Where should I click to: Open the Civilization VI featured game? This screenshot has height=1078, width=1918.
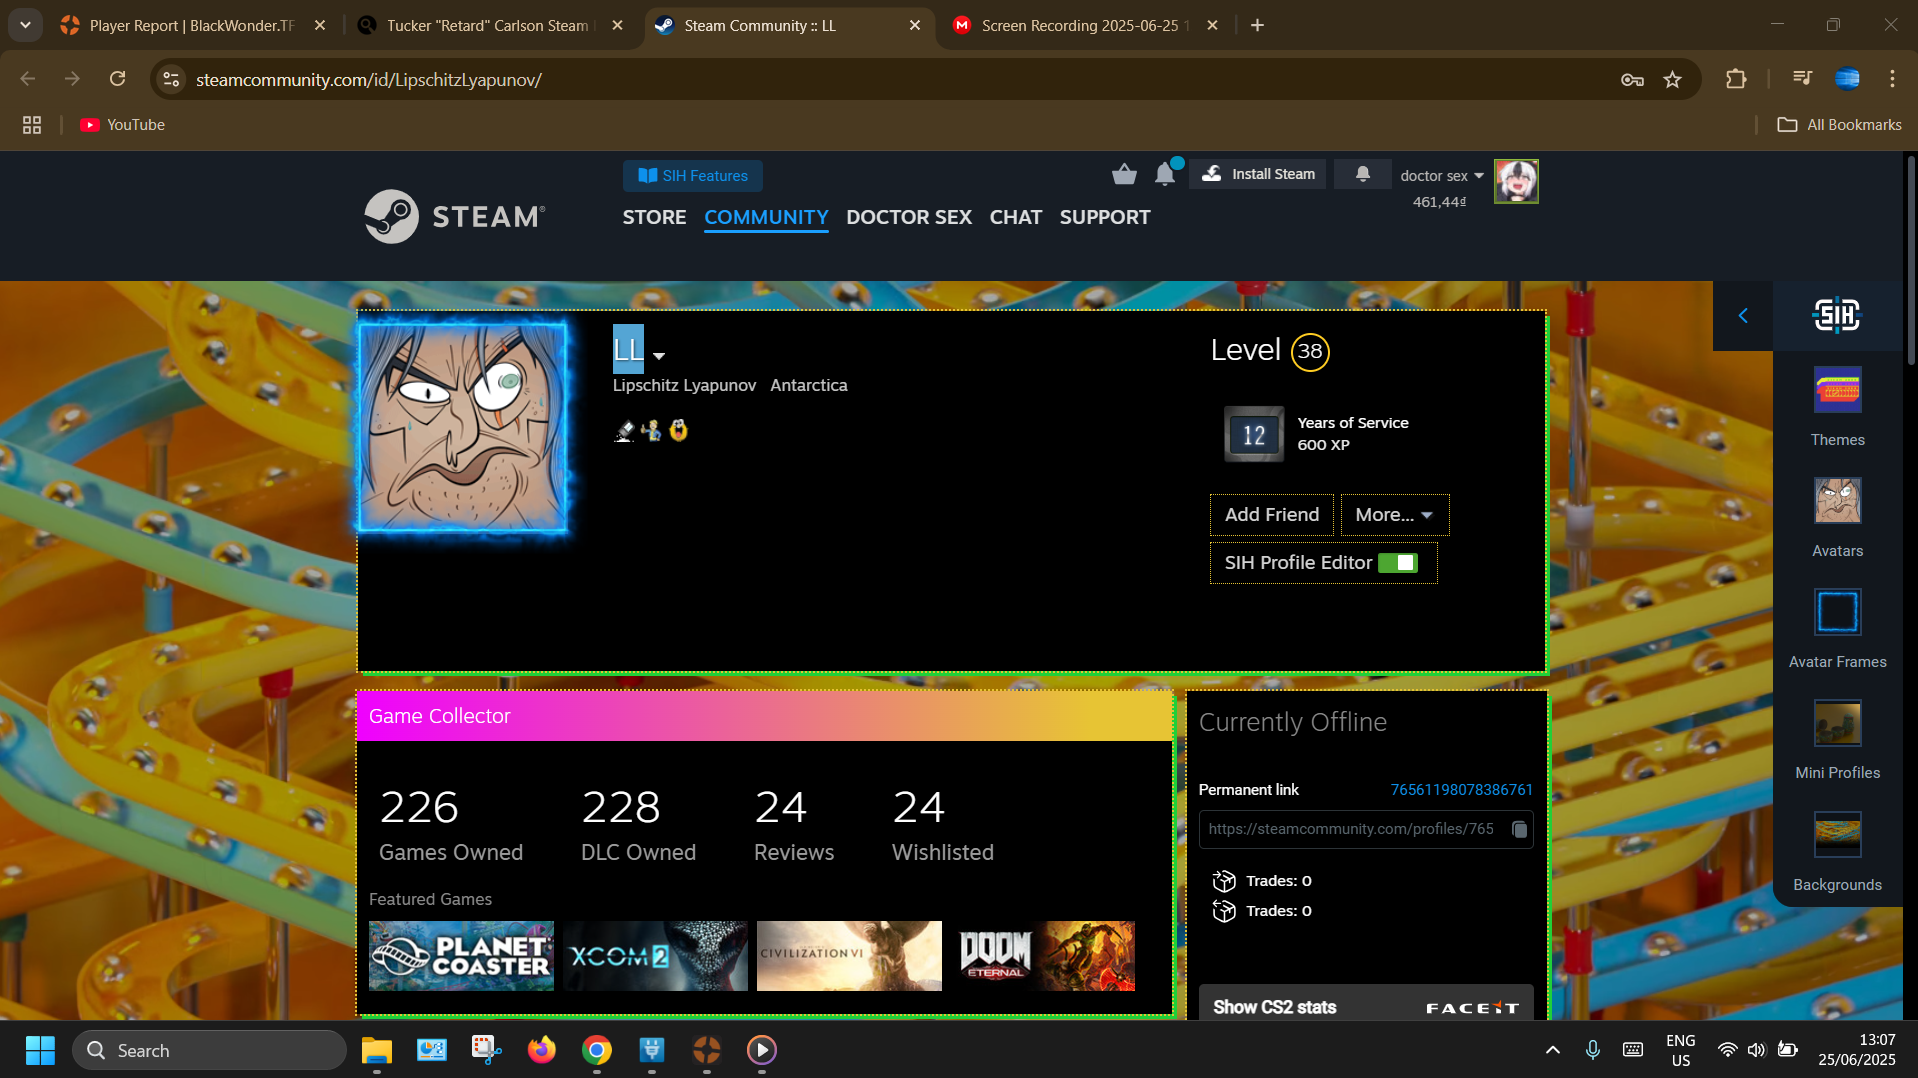point(849,956)
